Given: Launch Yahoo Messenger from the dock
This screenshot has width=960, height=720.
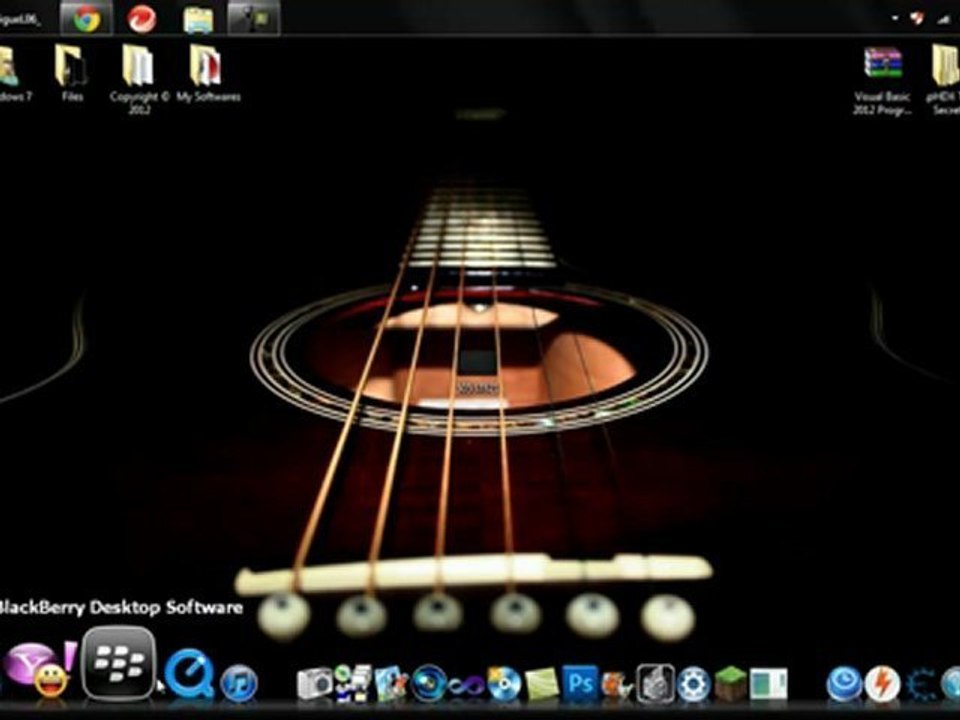Looking at the screenshot, I should coord(41,669).
